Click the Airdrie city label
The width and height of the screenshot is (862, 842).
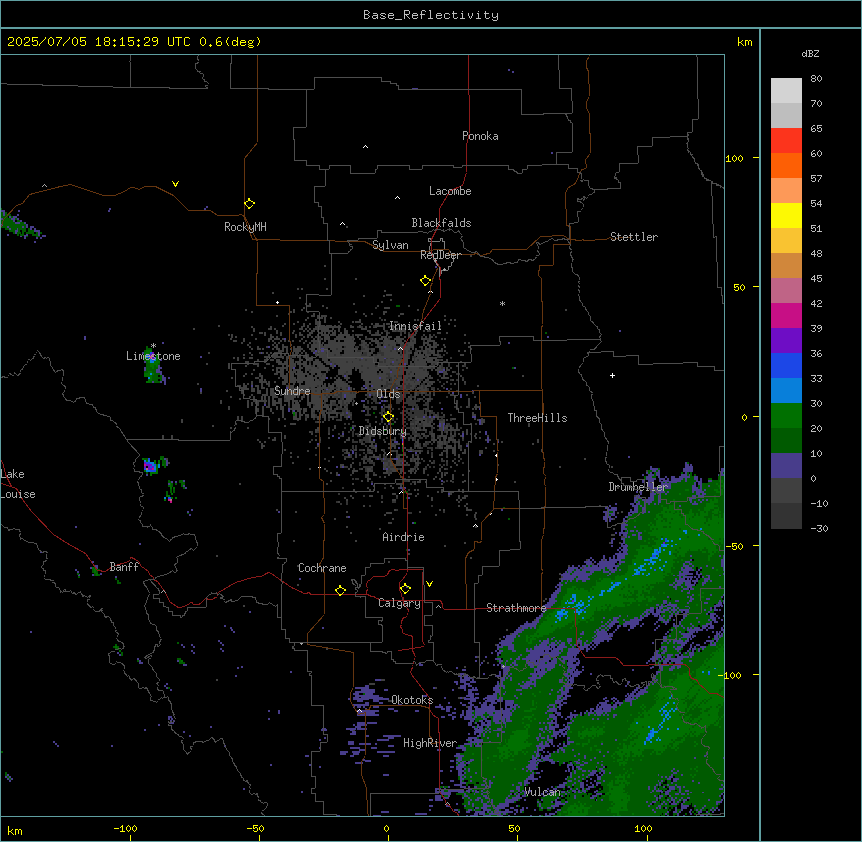403,537
